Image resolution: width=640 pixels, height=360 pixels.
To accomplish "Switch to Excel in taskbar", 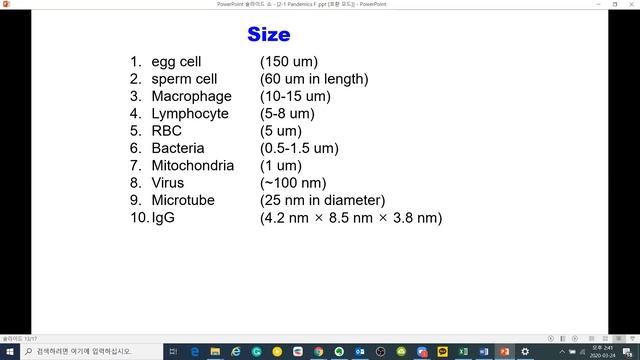I will tap(463, 351).
